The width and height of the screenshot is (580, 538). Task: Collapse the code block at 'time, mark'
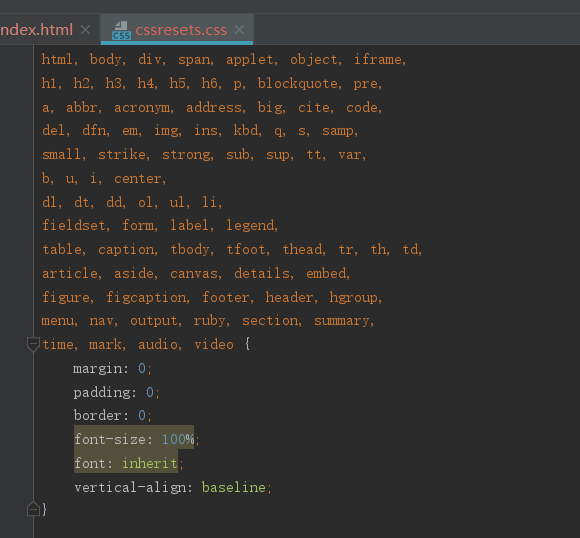[x=33, y=344]
